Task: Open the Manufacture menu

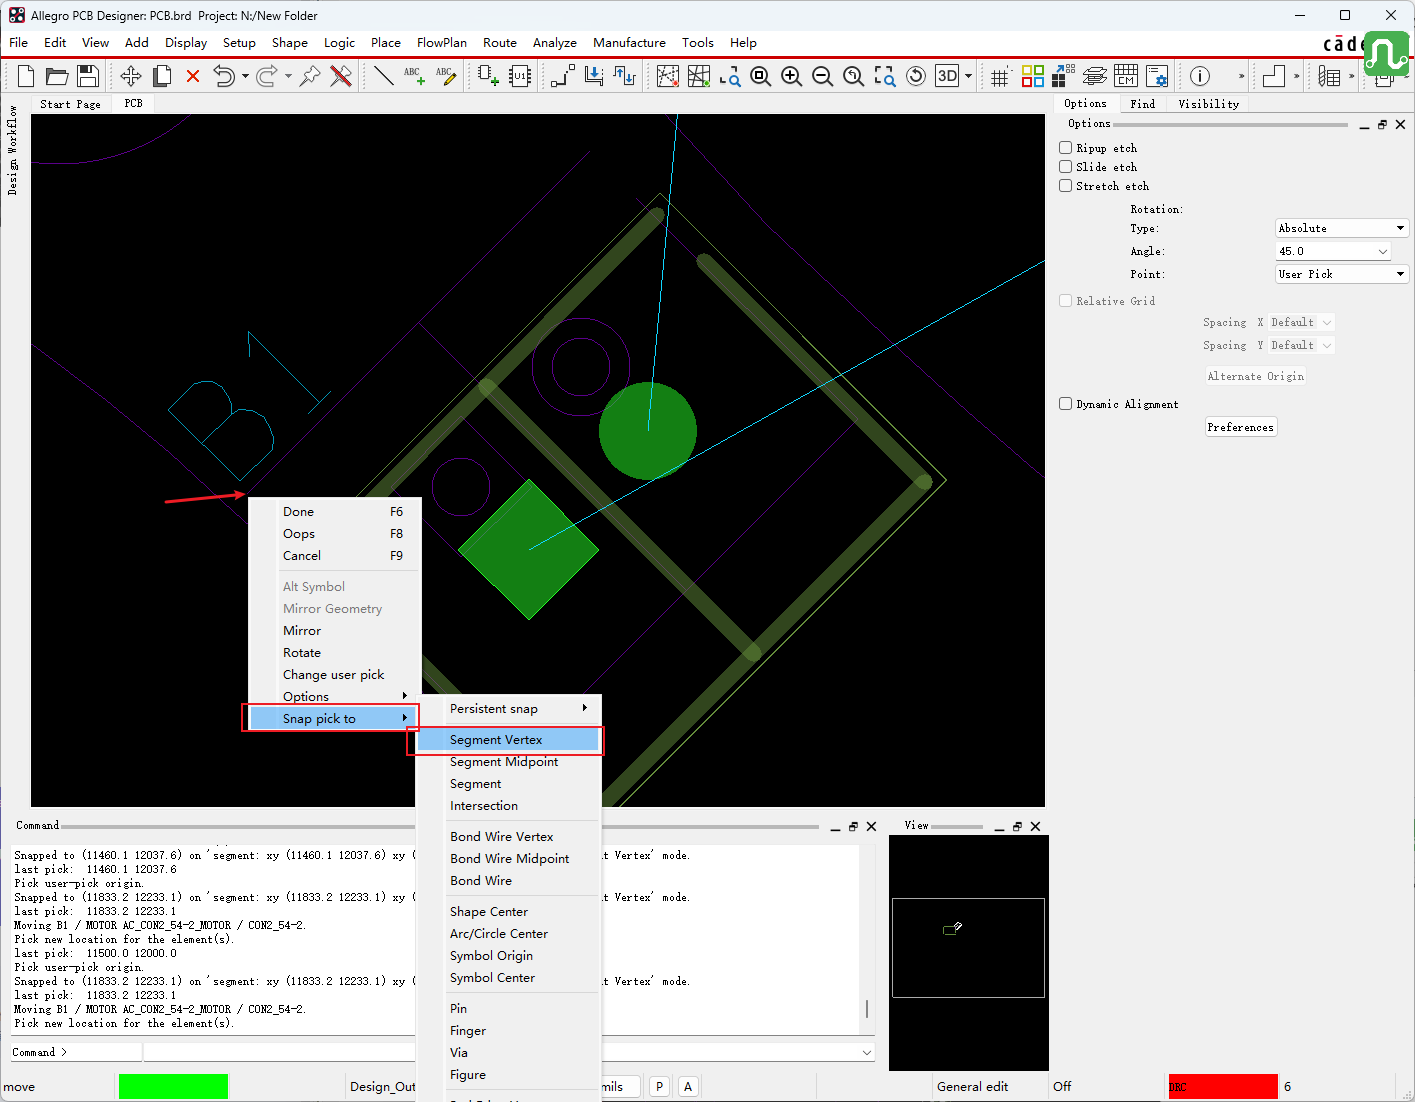Action: (629, 43)
